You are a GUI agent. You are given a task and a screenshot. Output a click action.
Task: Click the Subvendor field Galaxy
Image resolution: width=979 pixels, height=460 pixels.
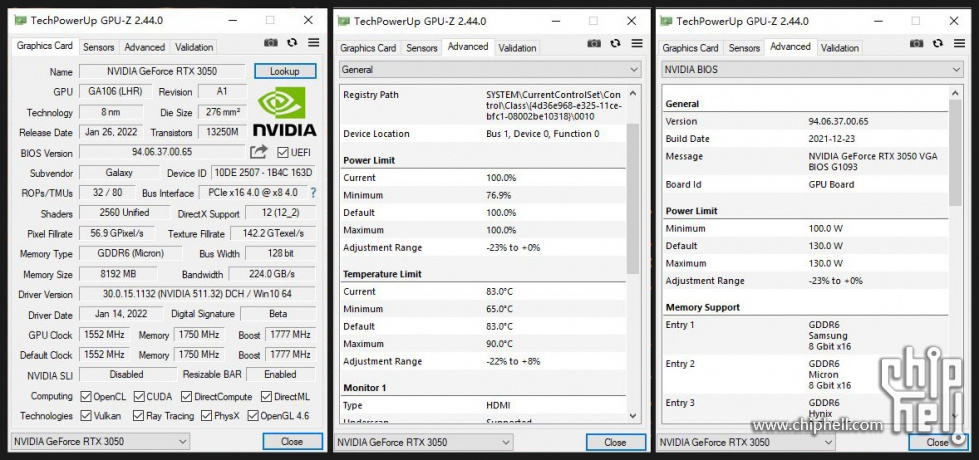pos(118,172)
